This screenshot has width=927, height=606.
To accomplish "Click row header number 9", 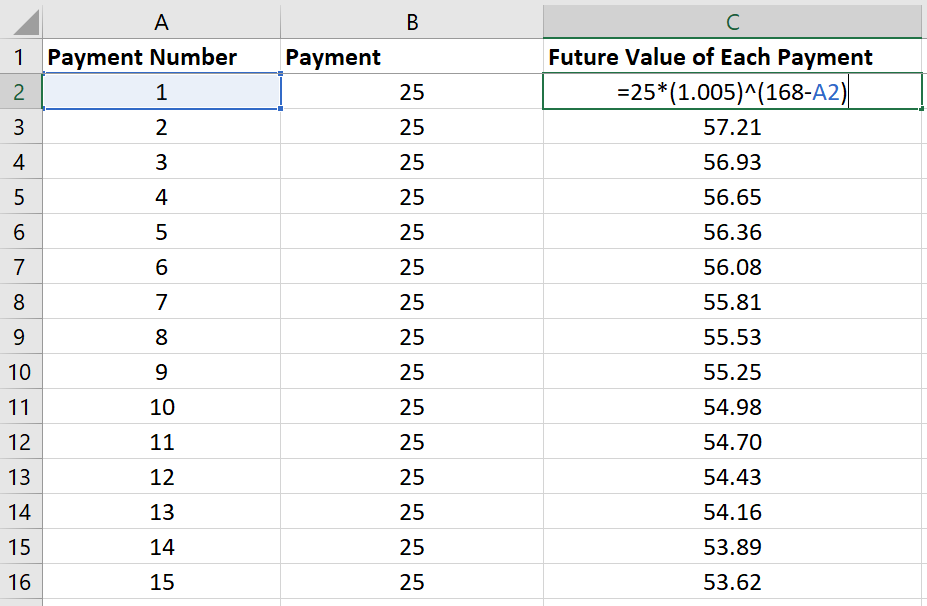I will tap(21, 338).
